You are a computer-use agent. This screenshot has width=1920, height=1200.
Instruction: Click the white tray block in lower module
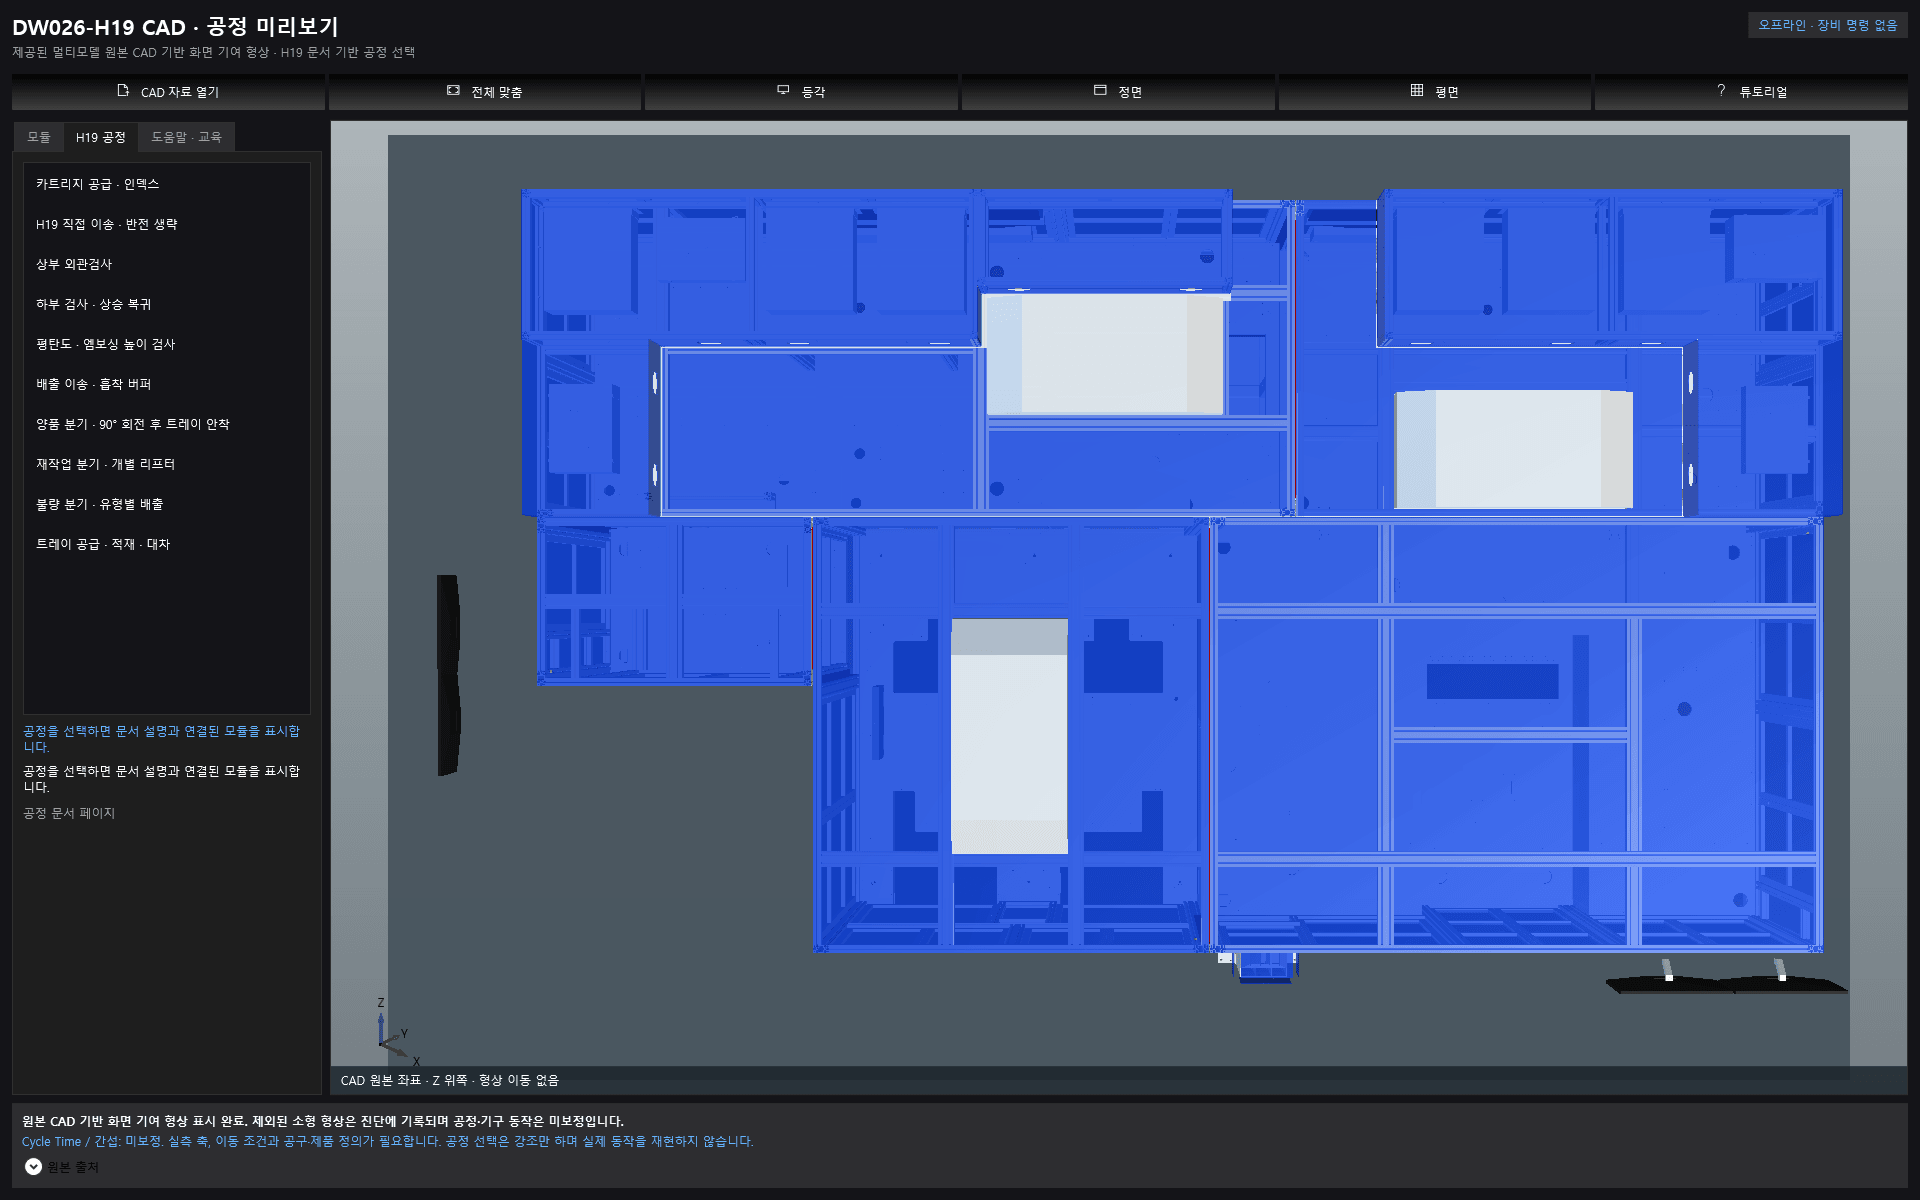[x=1009, y=737]
